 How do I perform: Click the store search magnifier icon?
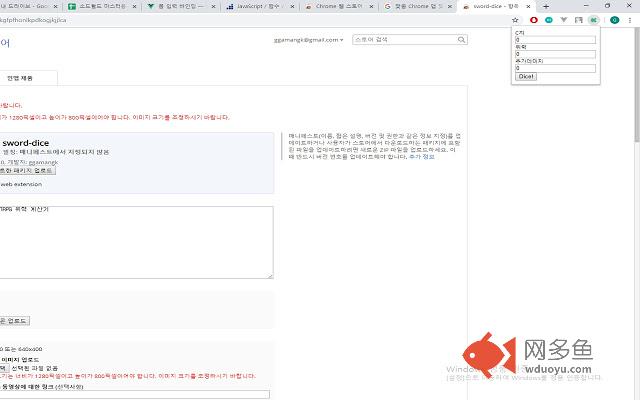(461, 40)
